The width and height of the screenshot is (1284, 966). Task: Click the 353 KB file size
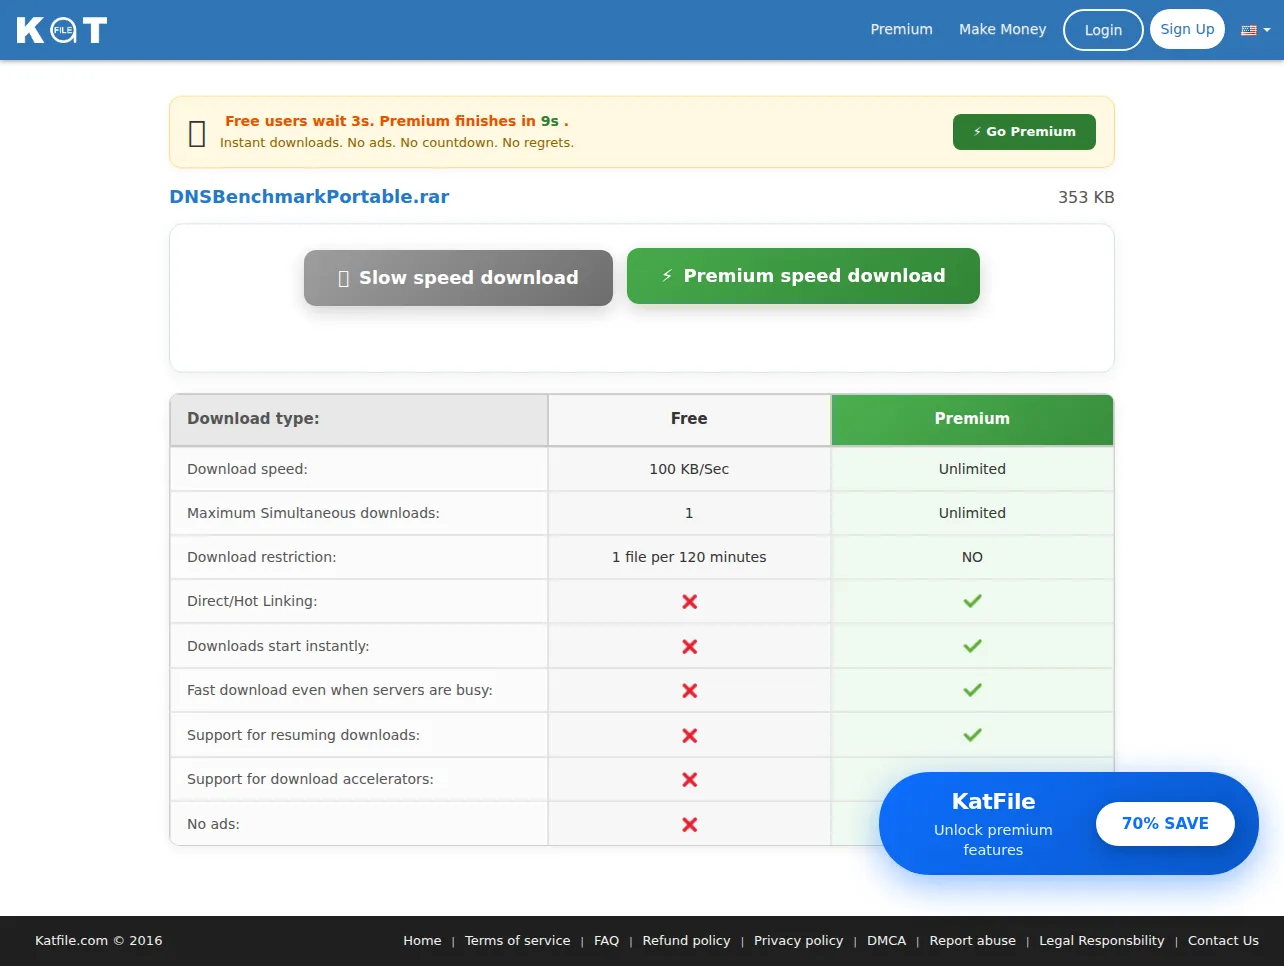click(1086, 197)
